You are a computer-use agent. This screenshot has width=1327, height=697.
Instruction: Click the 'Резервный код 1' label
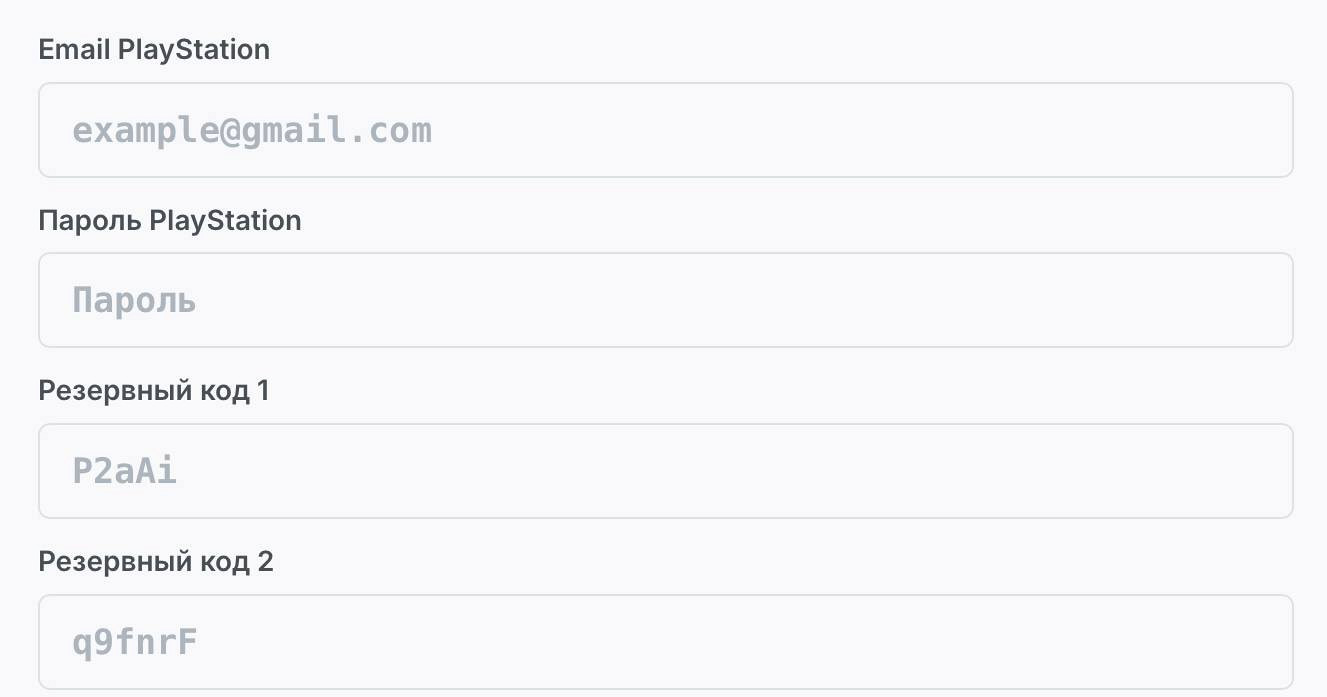[154, 392]
